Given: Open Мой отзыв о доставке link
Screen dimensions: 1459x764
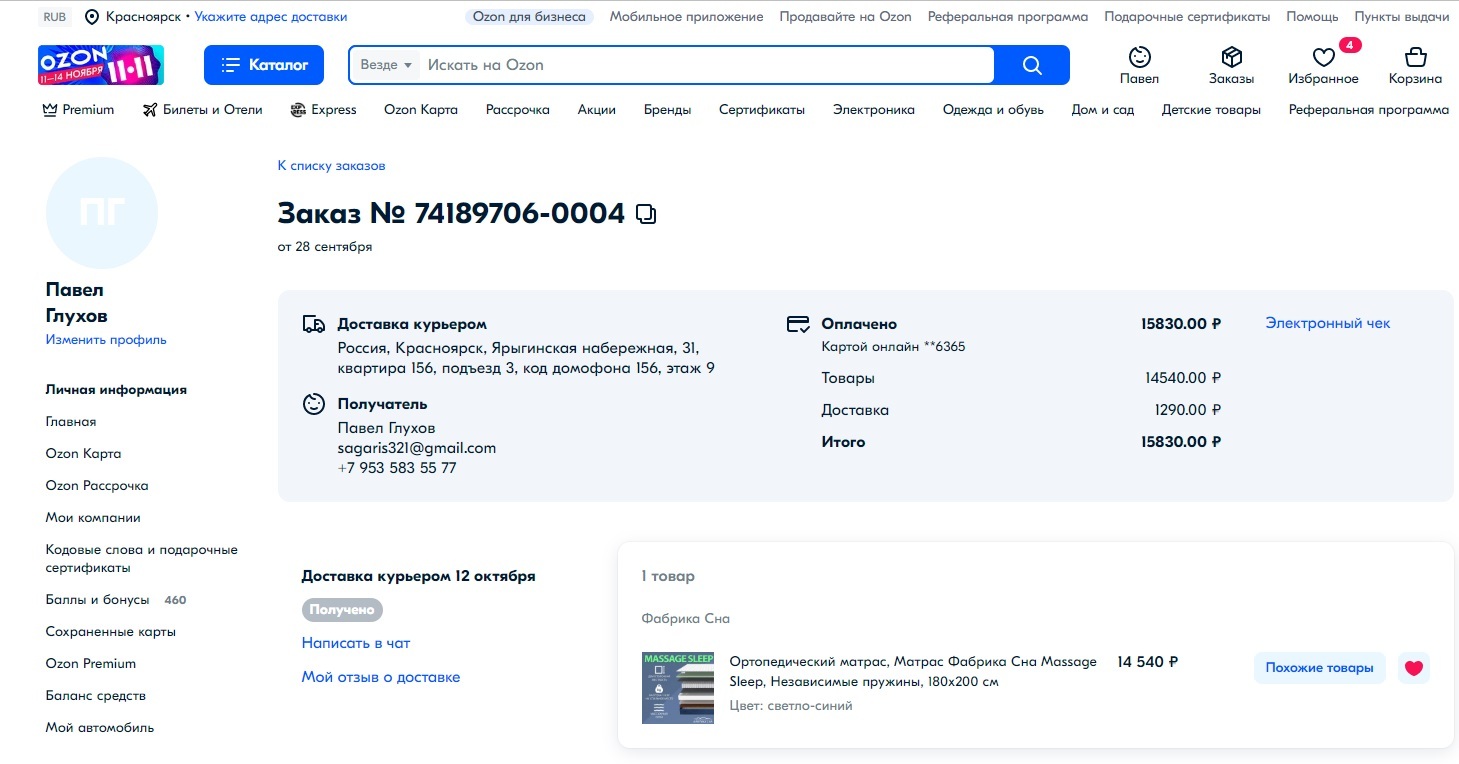Looking at the screenshot, I should [381, 677].
